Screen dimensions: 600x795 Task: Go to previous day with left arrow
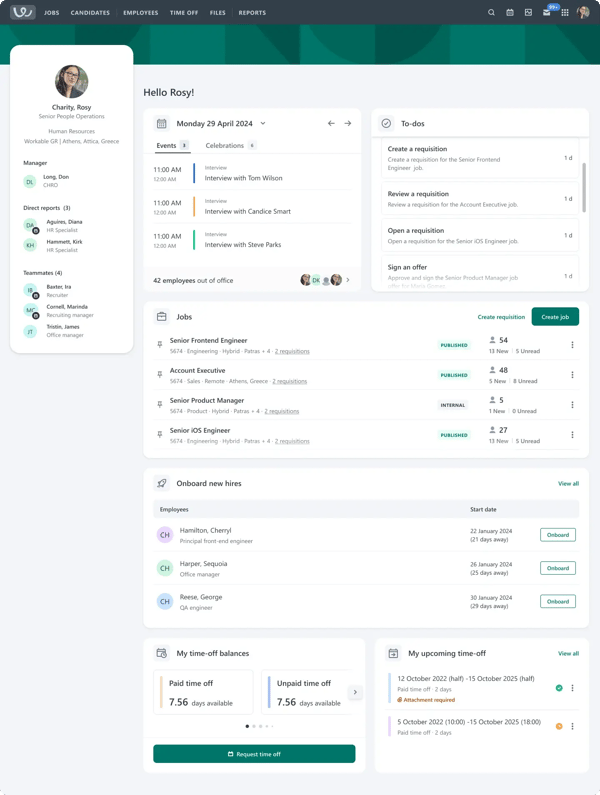[x=331, y=123]
